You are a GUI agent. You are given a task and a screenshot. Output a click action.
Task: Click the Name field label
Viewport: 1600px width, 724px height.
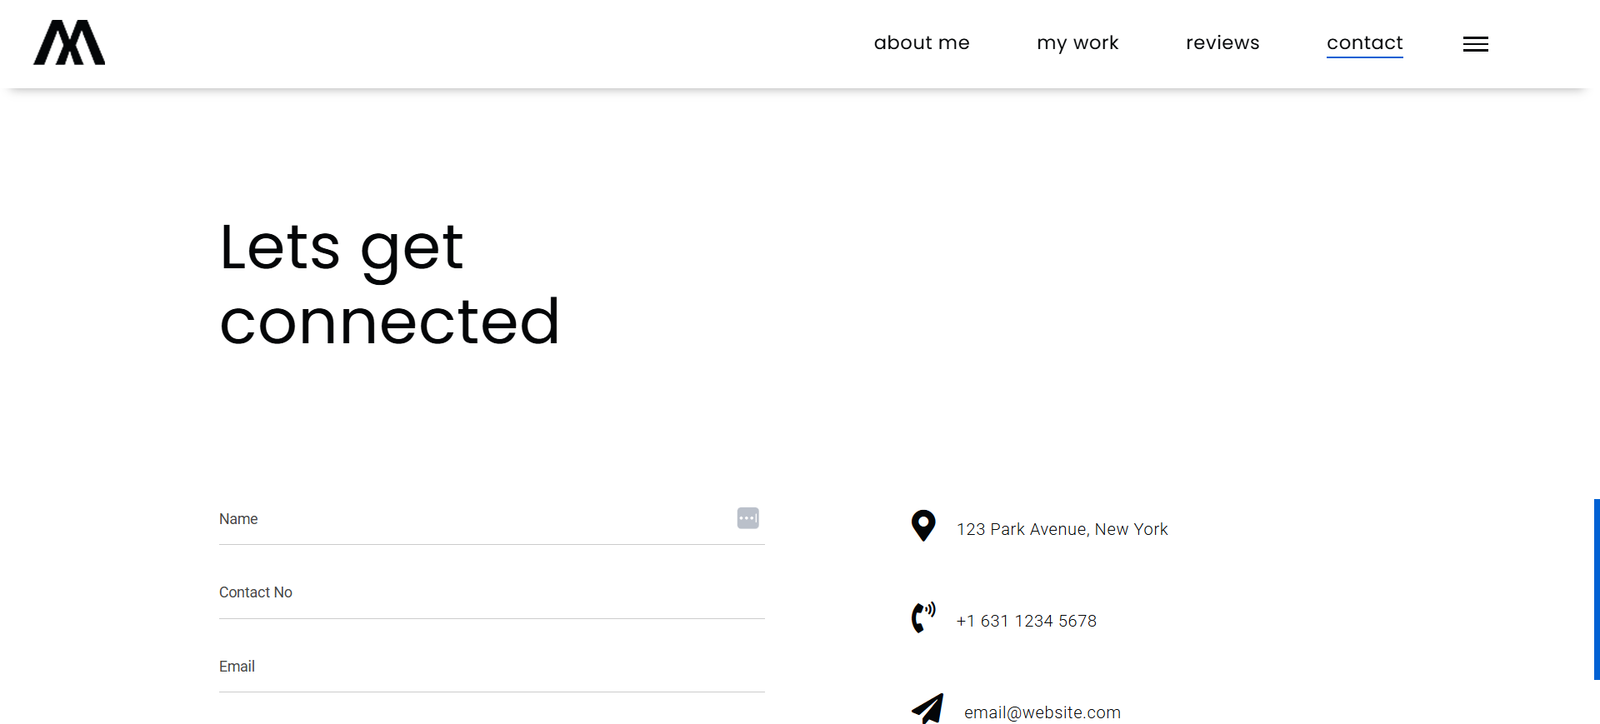click(238, 519)
